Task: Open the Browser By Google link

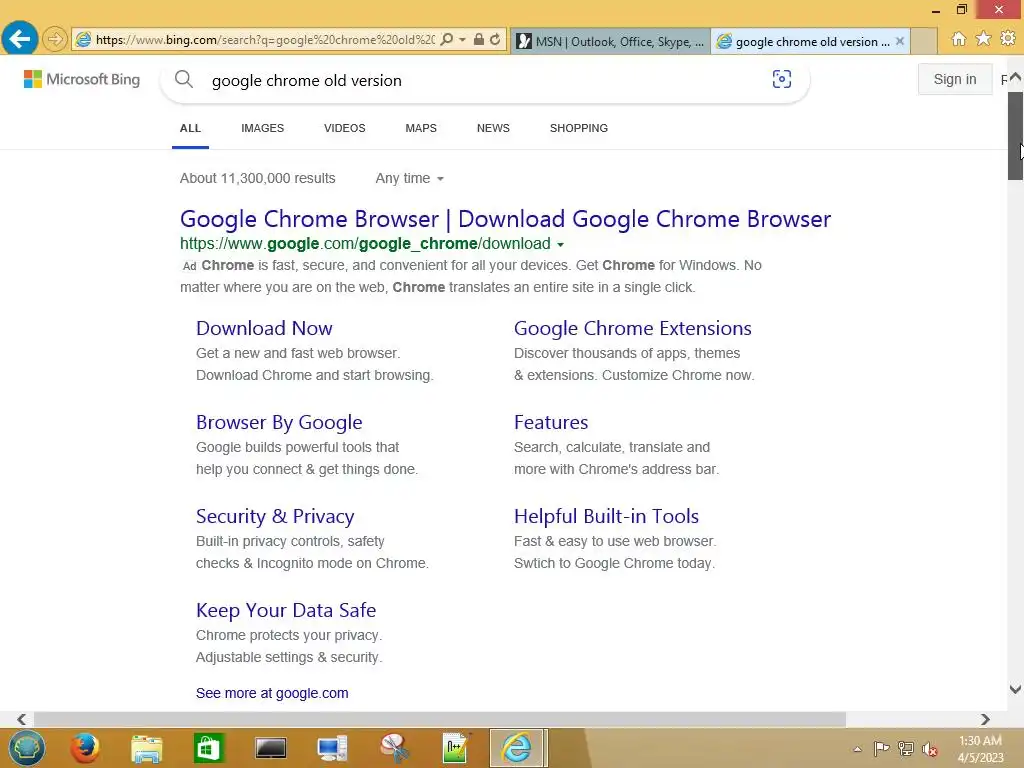Action: tap(279, 423)
